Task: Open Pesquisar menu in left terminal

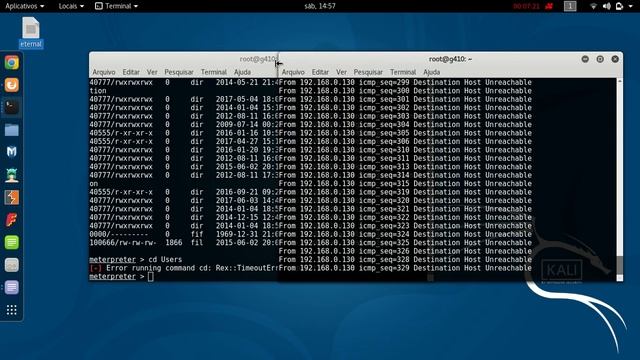Action: tap(179, 72)
